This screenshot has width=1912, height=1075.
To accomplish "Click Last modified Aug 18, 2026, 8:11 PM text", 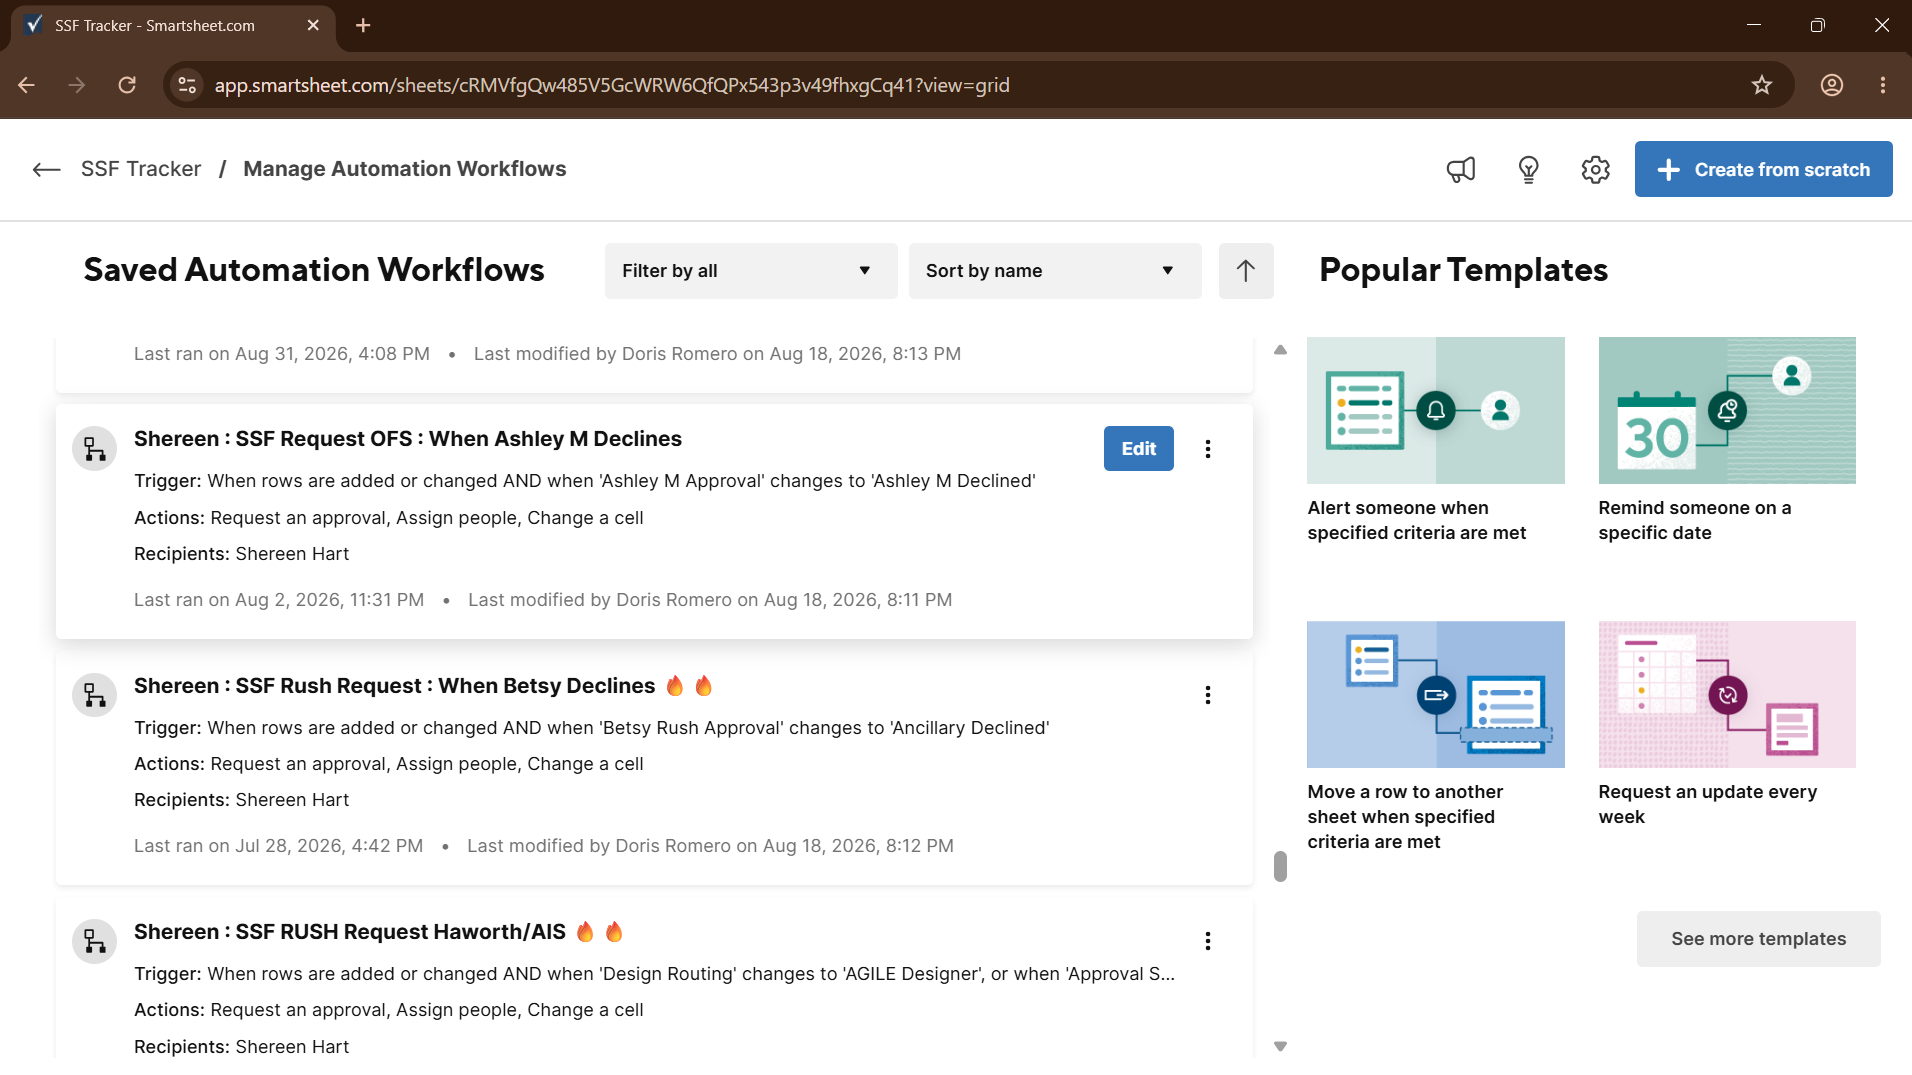I will click(x=709, y=600).
